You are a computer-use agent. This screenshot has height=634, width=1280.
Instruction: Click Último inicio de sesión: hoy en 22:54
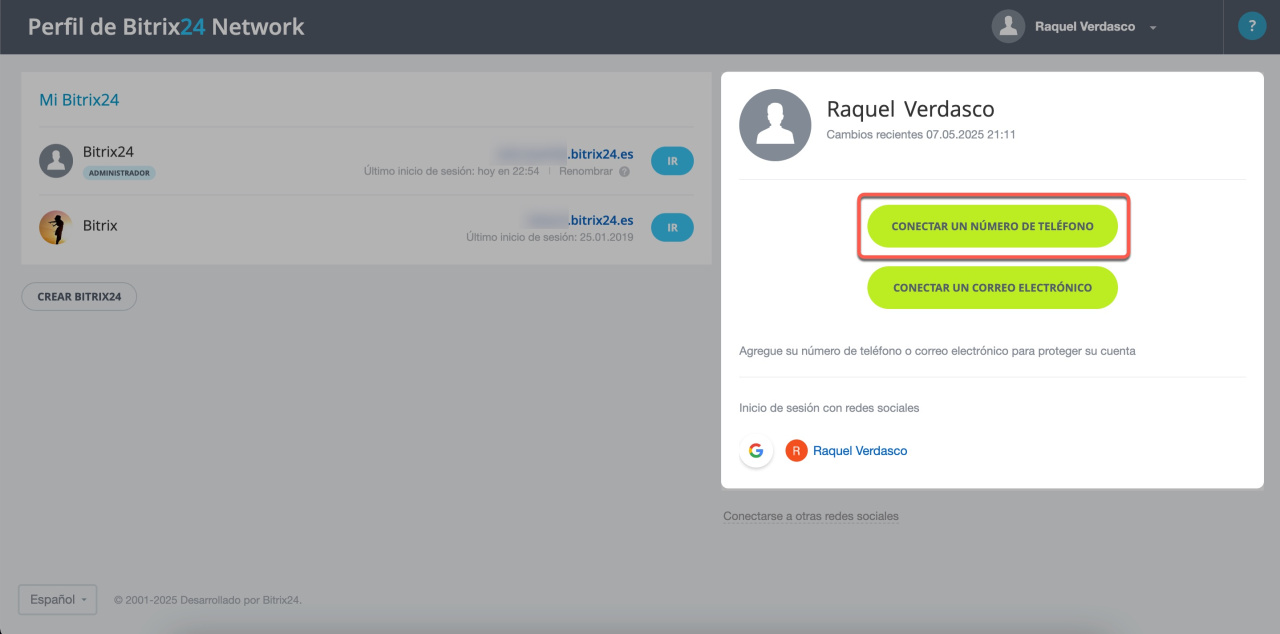click(451, 172)
